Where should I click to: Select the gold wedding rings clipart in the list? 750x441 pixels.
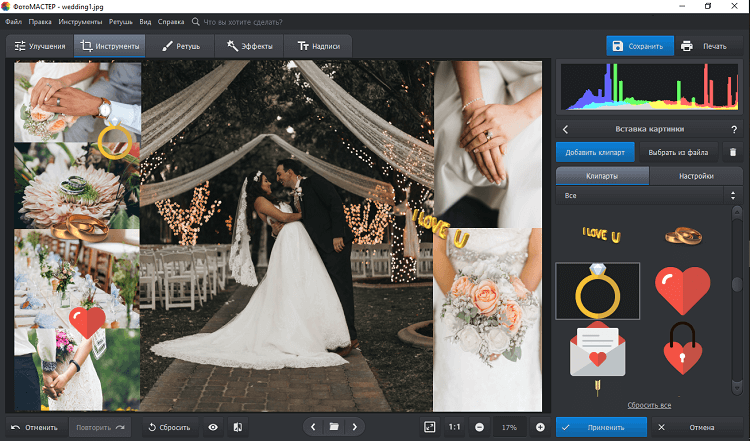tap(683, 235)
